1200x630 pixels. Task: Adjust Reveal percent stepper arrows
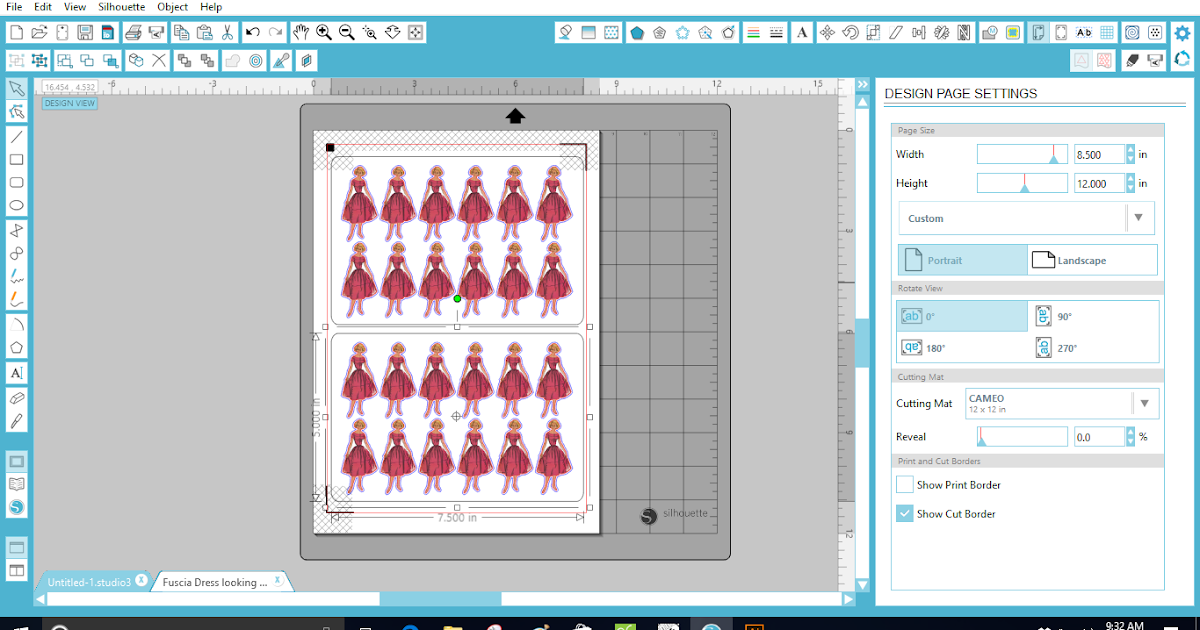coord(1131,437)
